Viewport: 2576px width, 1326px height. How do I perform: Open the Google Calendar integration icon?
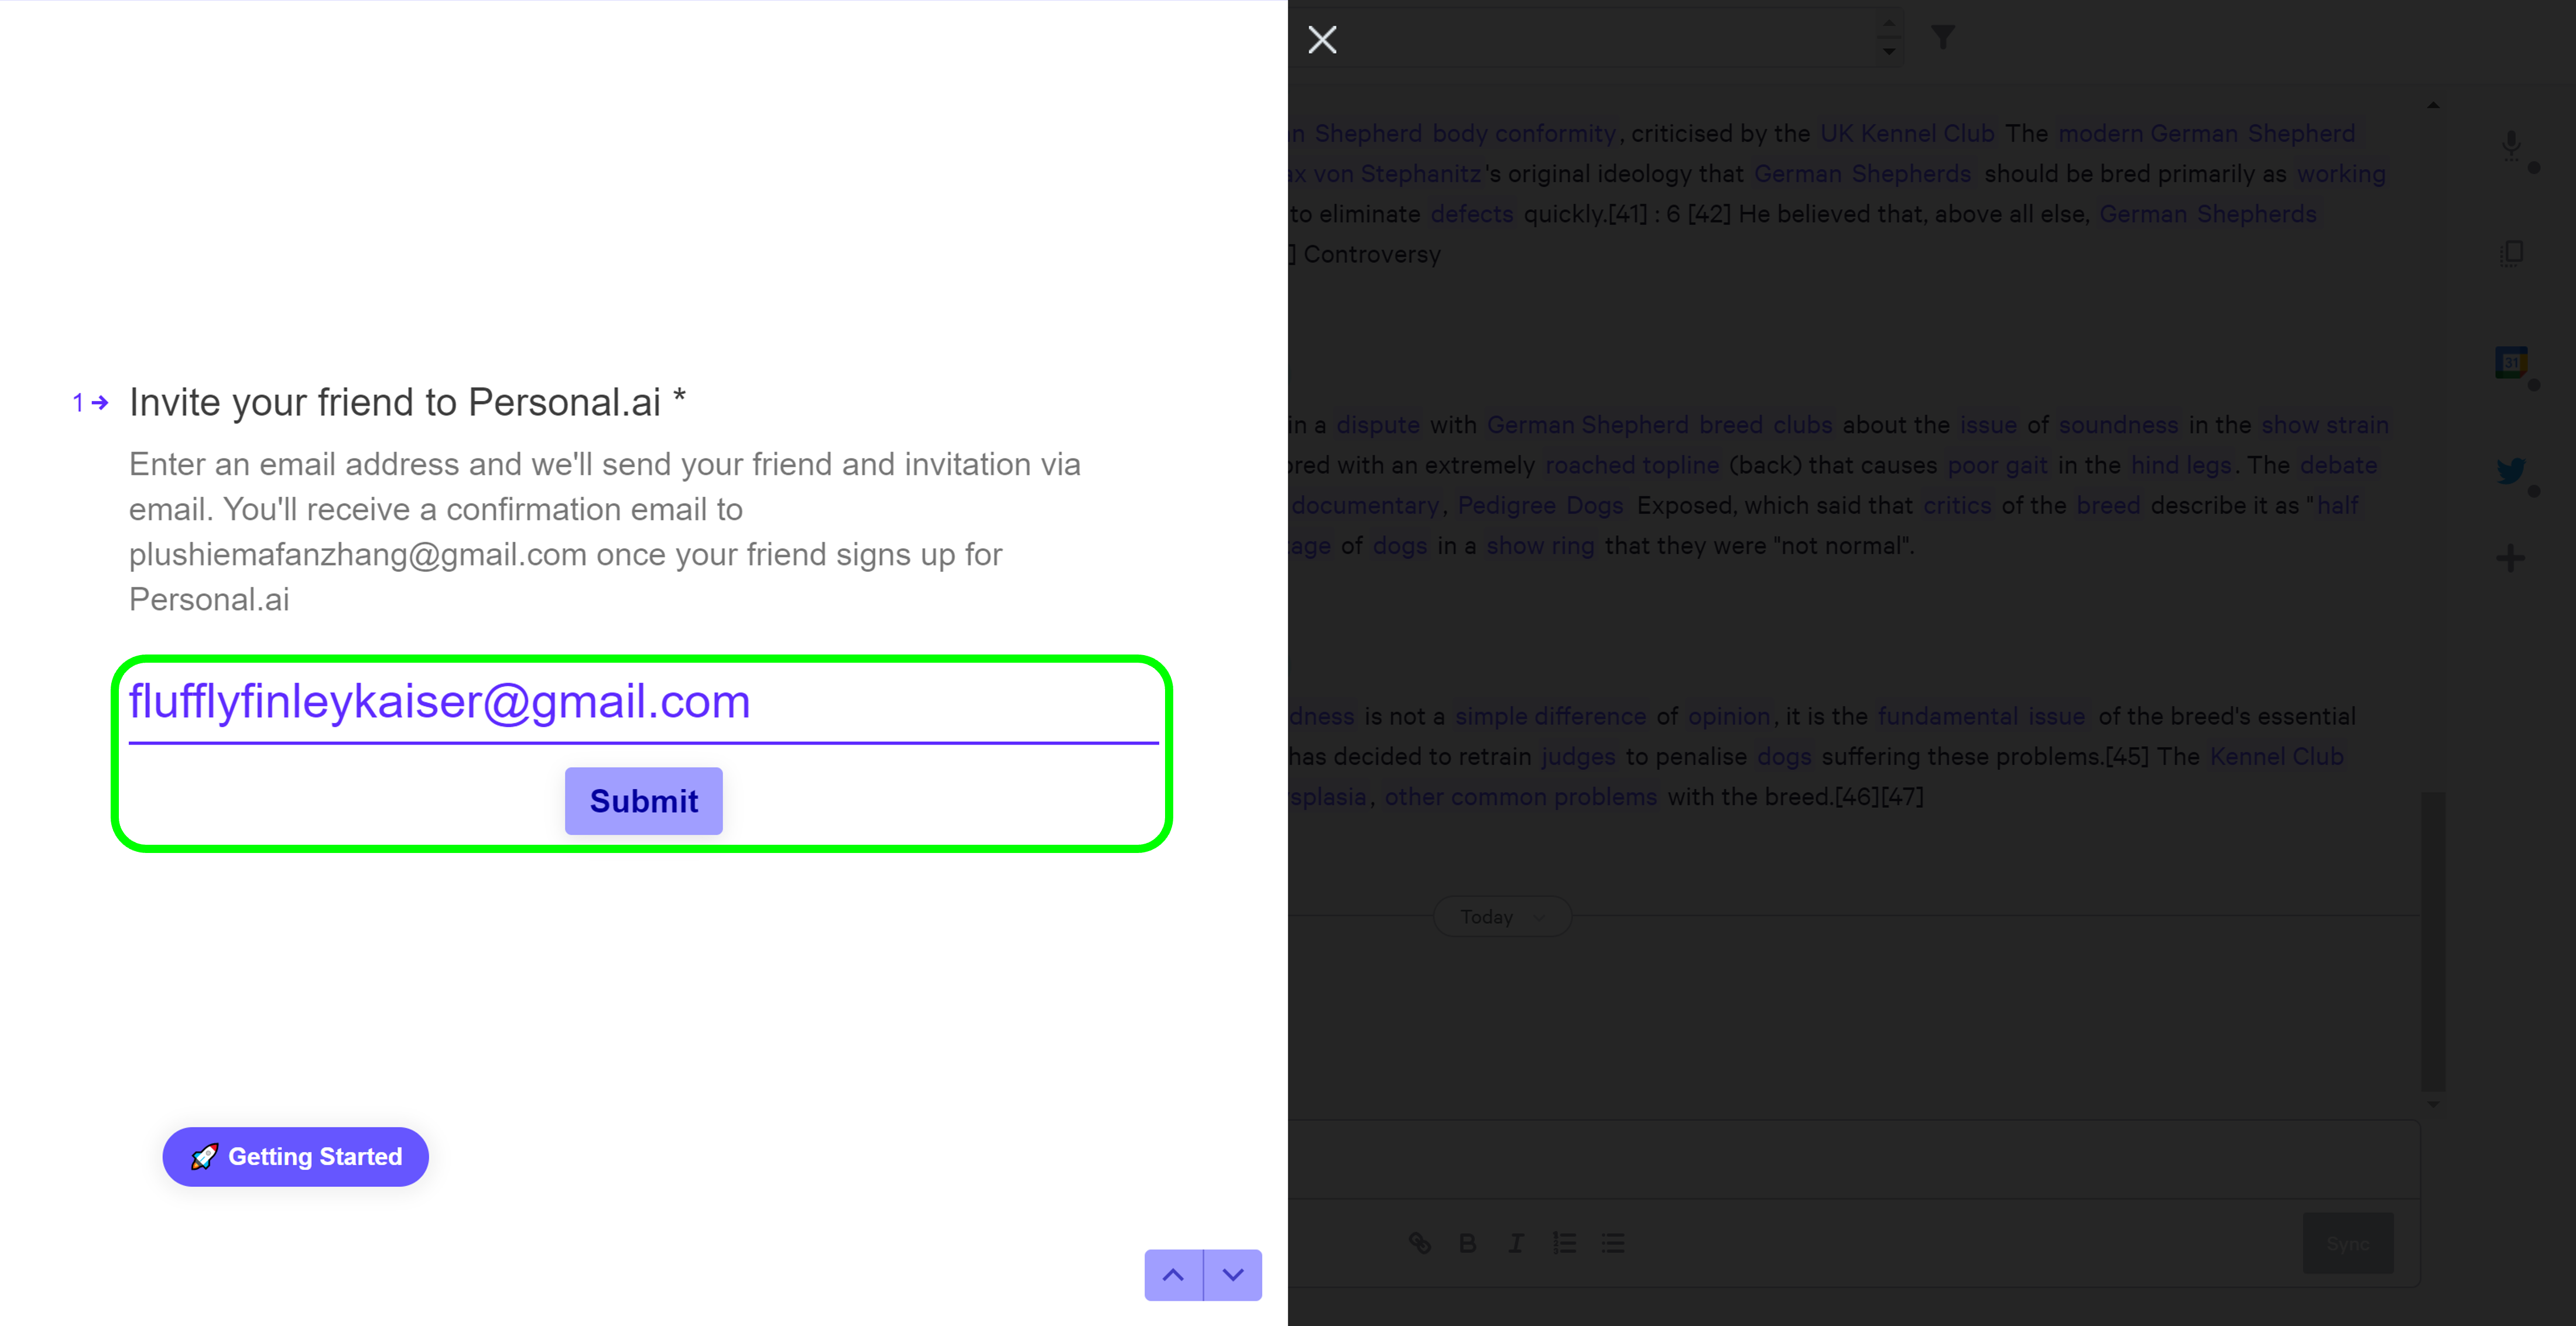2511,362
